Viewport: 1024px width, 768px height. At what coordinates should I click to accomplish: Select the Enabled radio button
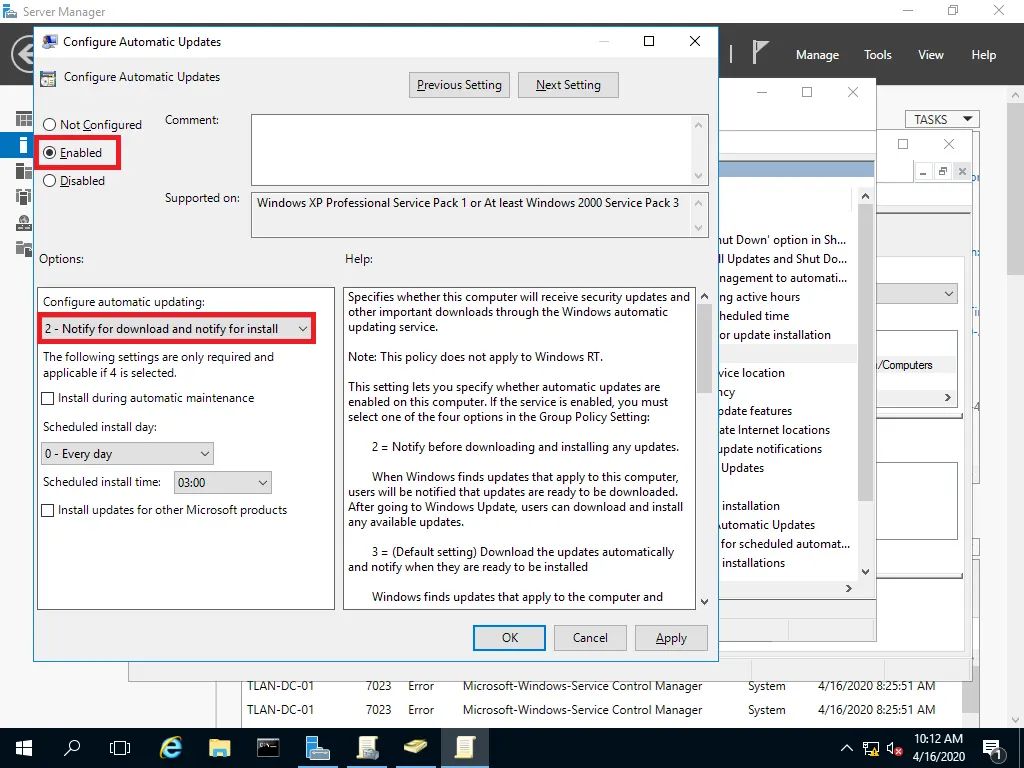click(49, 153)
